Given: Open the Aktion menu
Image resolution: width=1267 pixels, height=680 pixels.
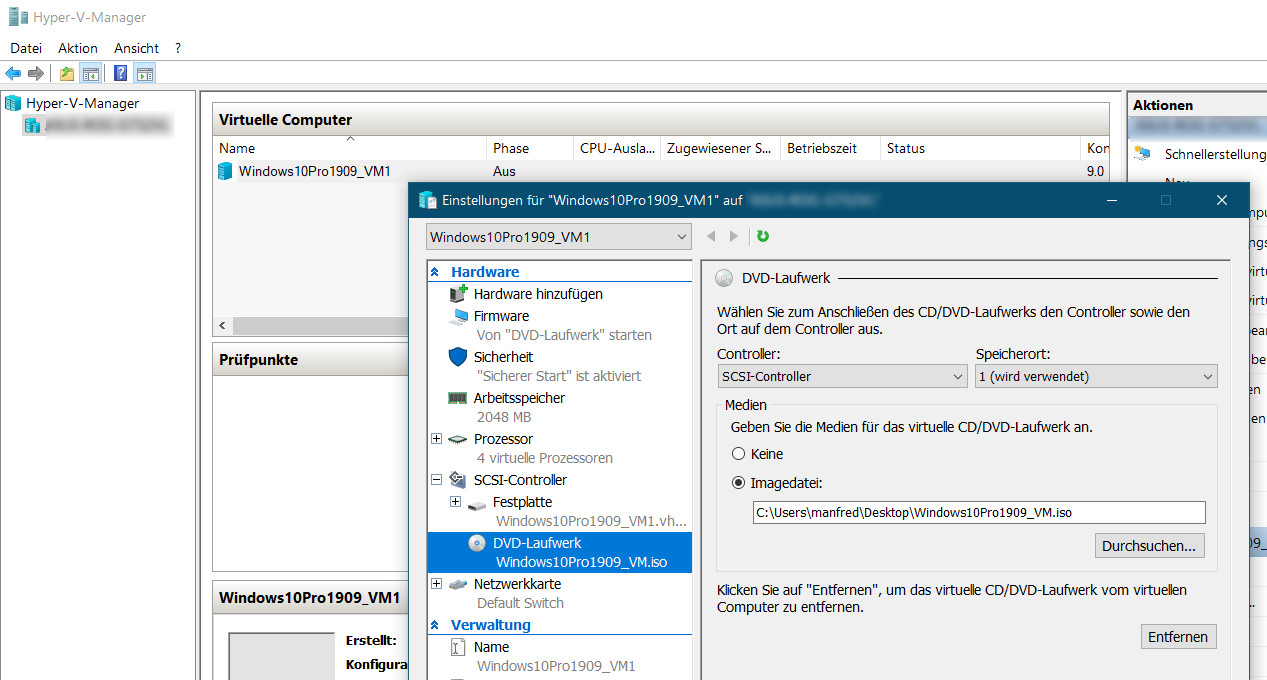Looking at the screenshot, I should [78, 48].
